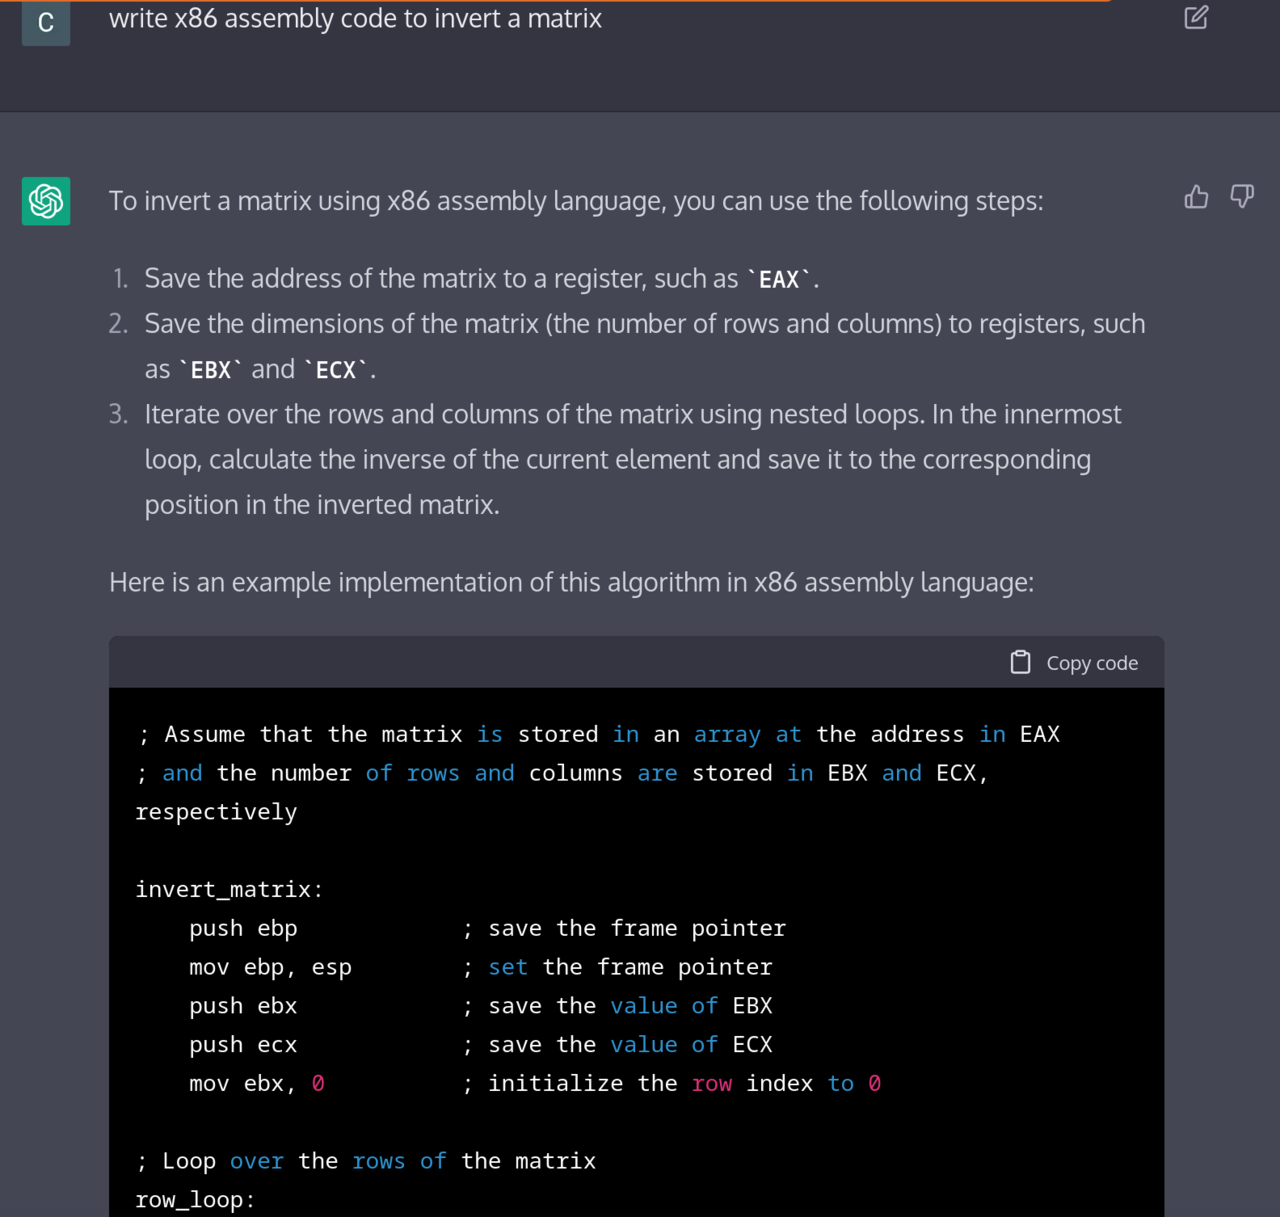Click the first comment line 'Assume that the matrix'
1280x1217 pixels.
[x=597, y=735]
